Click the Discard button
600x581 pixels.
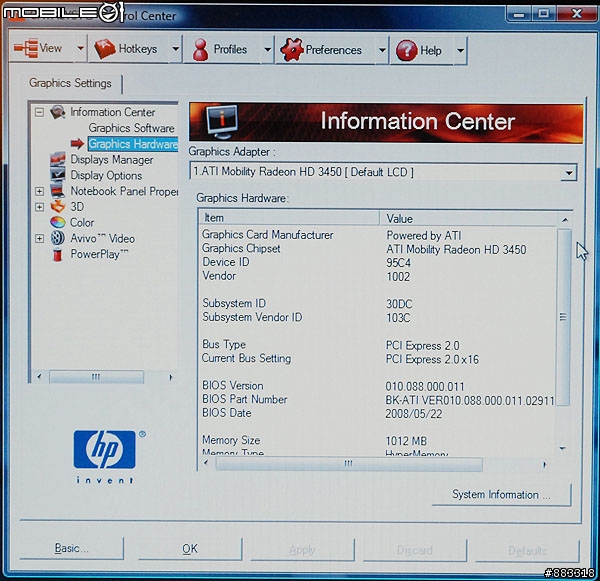click(x=414, y=550)
